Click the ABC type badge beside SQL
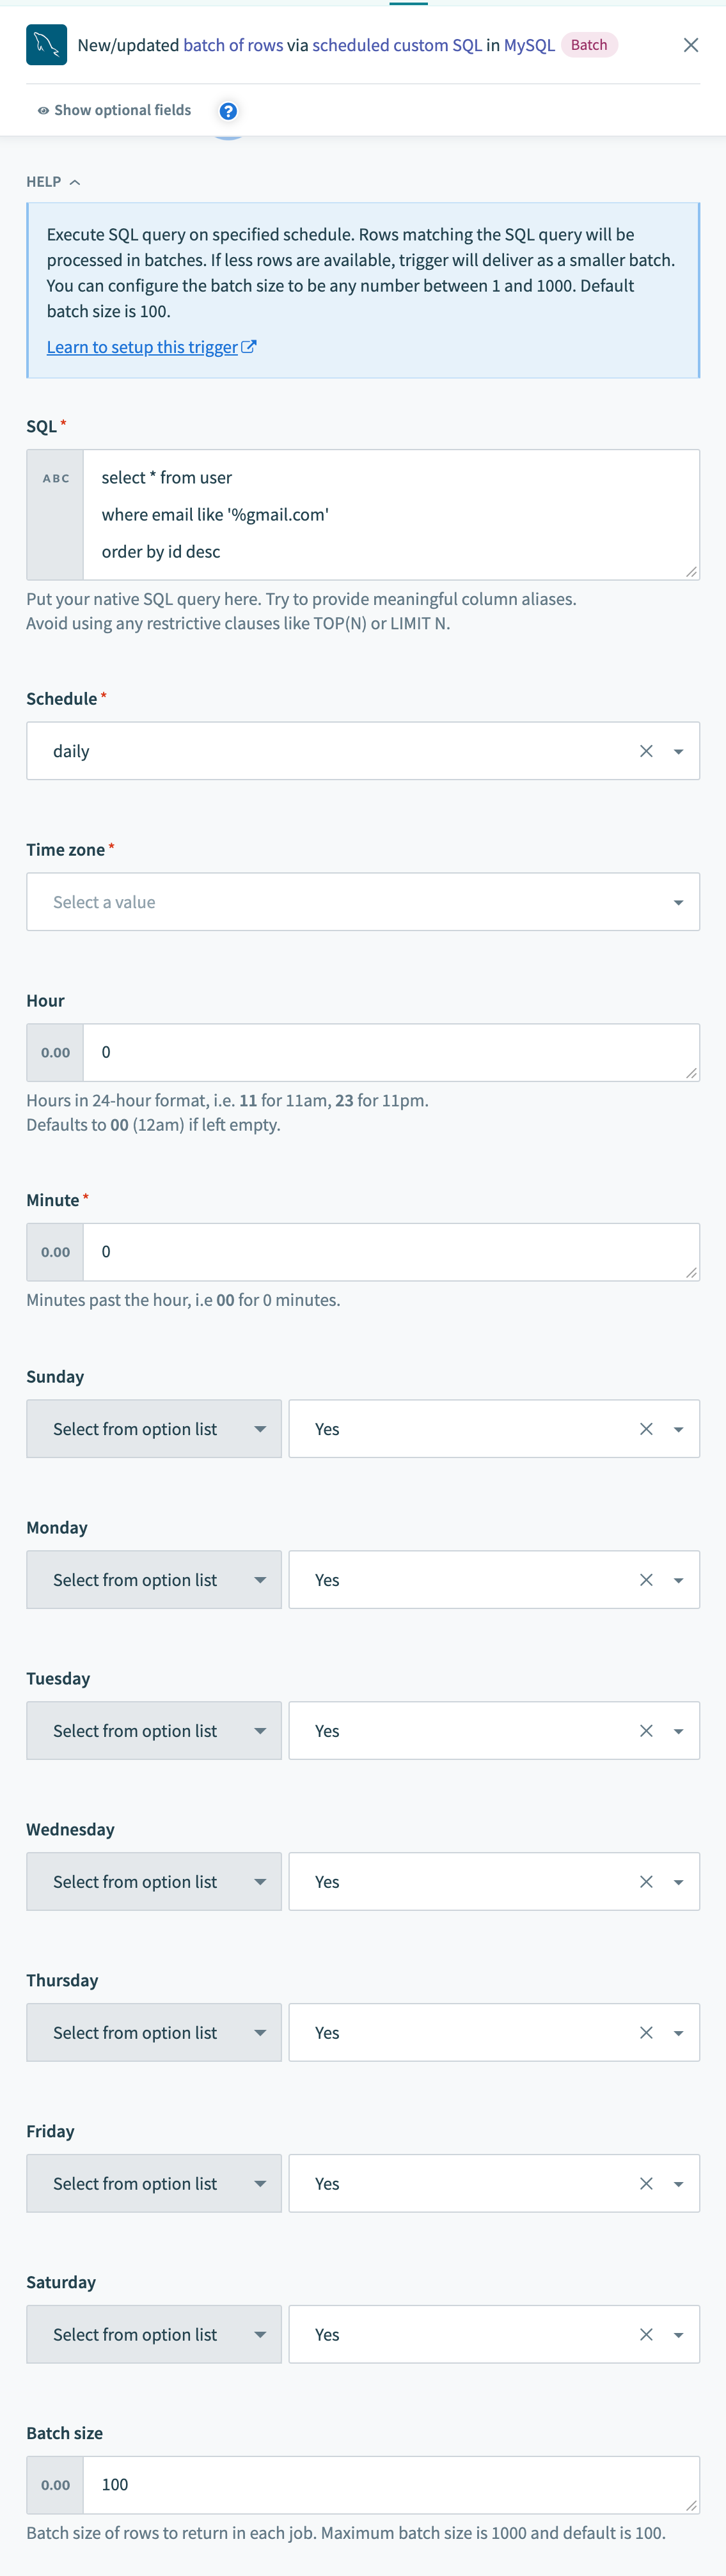 56,479
